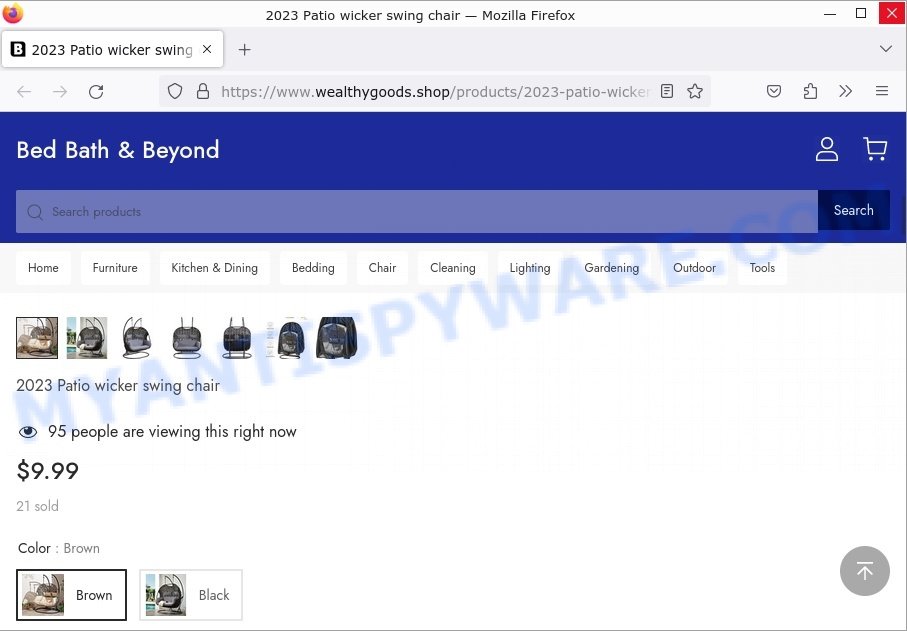
Task: Choose the Black color option
Action: click(191, 595)
